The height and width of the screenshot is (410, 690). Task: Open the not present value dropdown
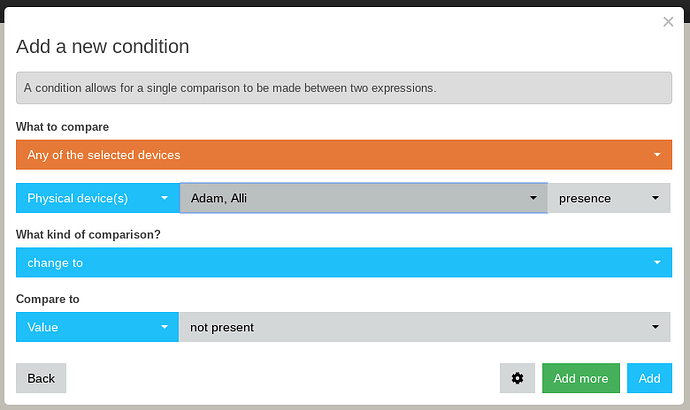click(425, 327)
